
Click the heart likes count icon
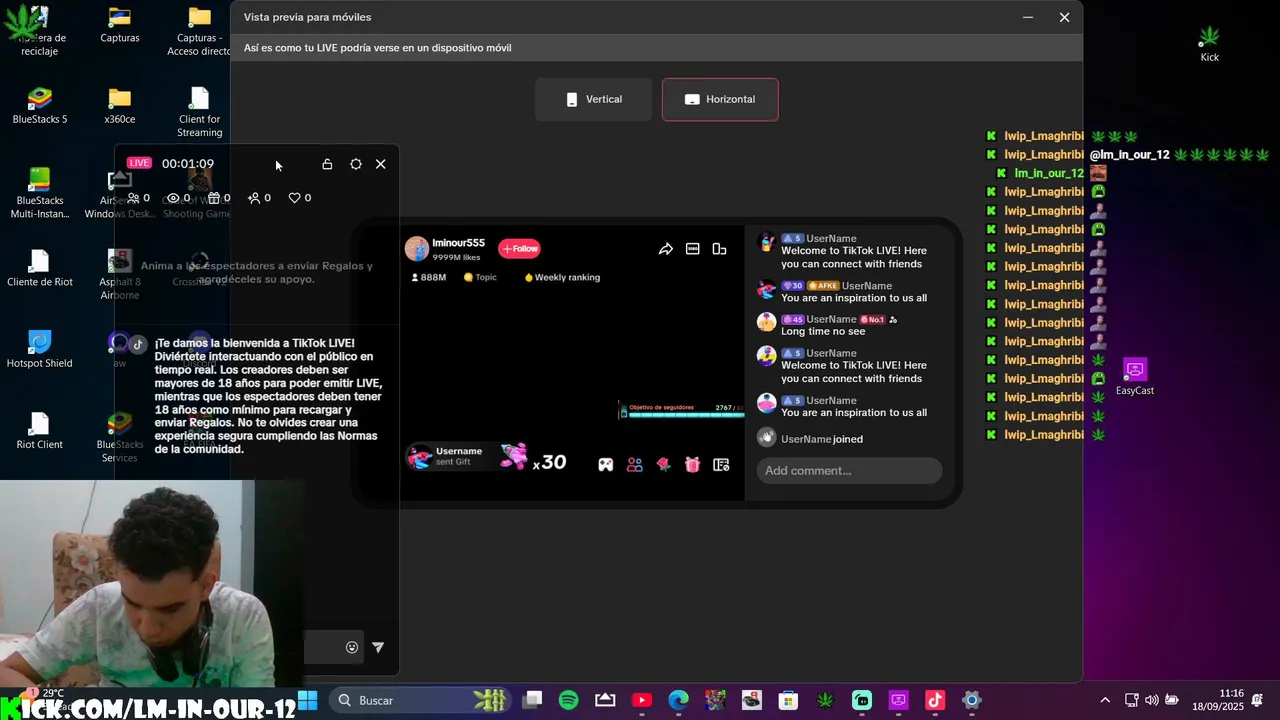pyautogui.click(x=294, y=198)
